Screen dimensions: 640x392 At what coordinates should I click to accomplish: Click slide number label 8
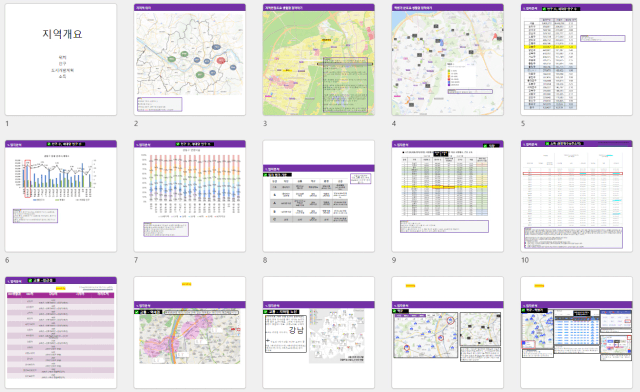click(265, 260)
